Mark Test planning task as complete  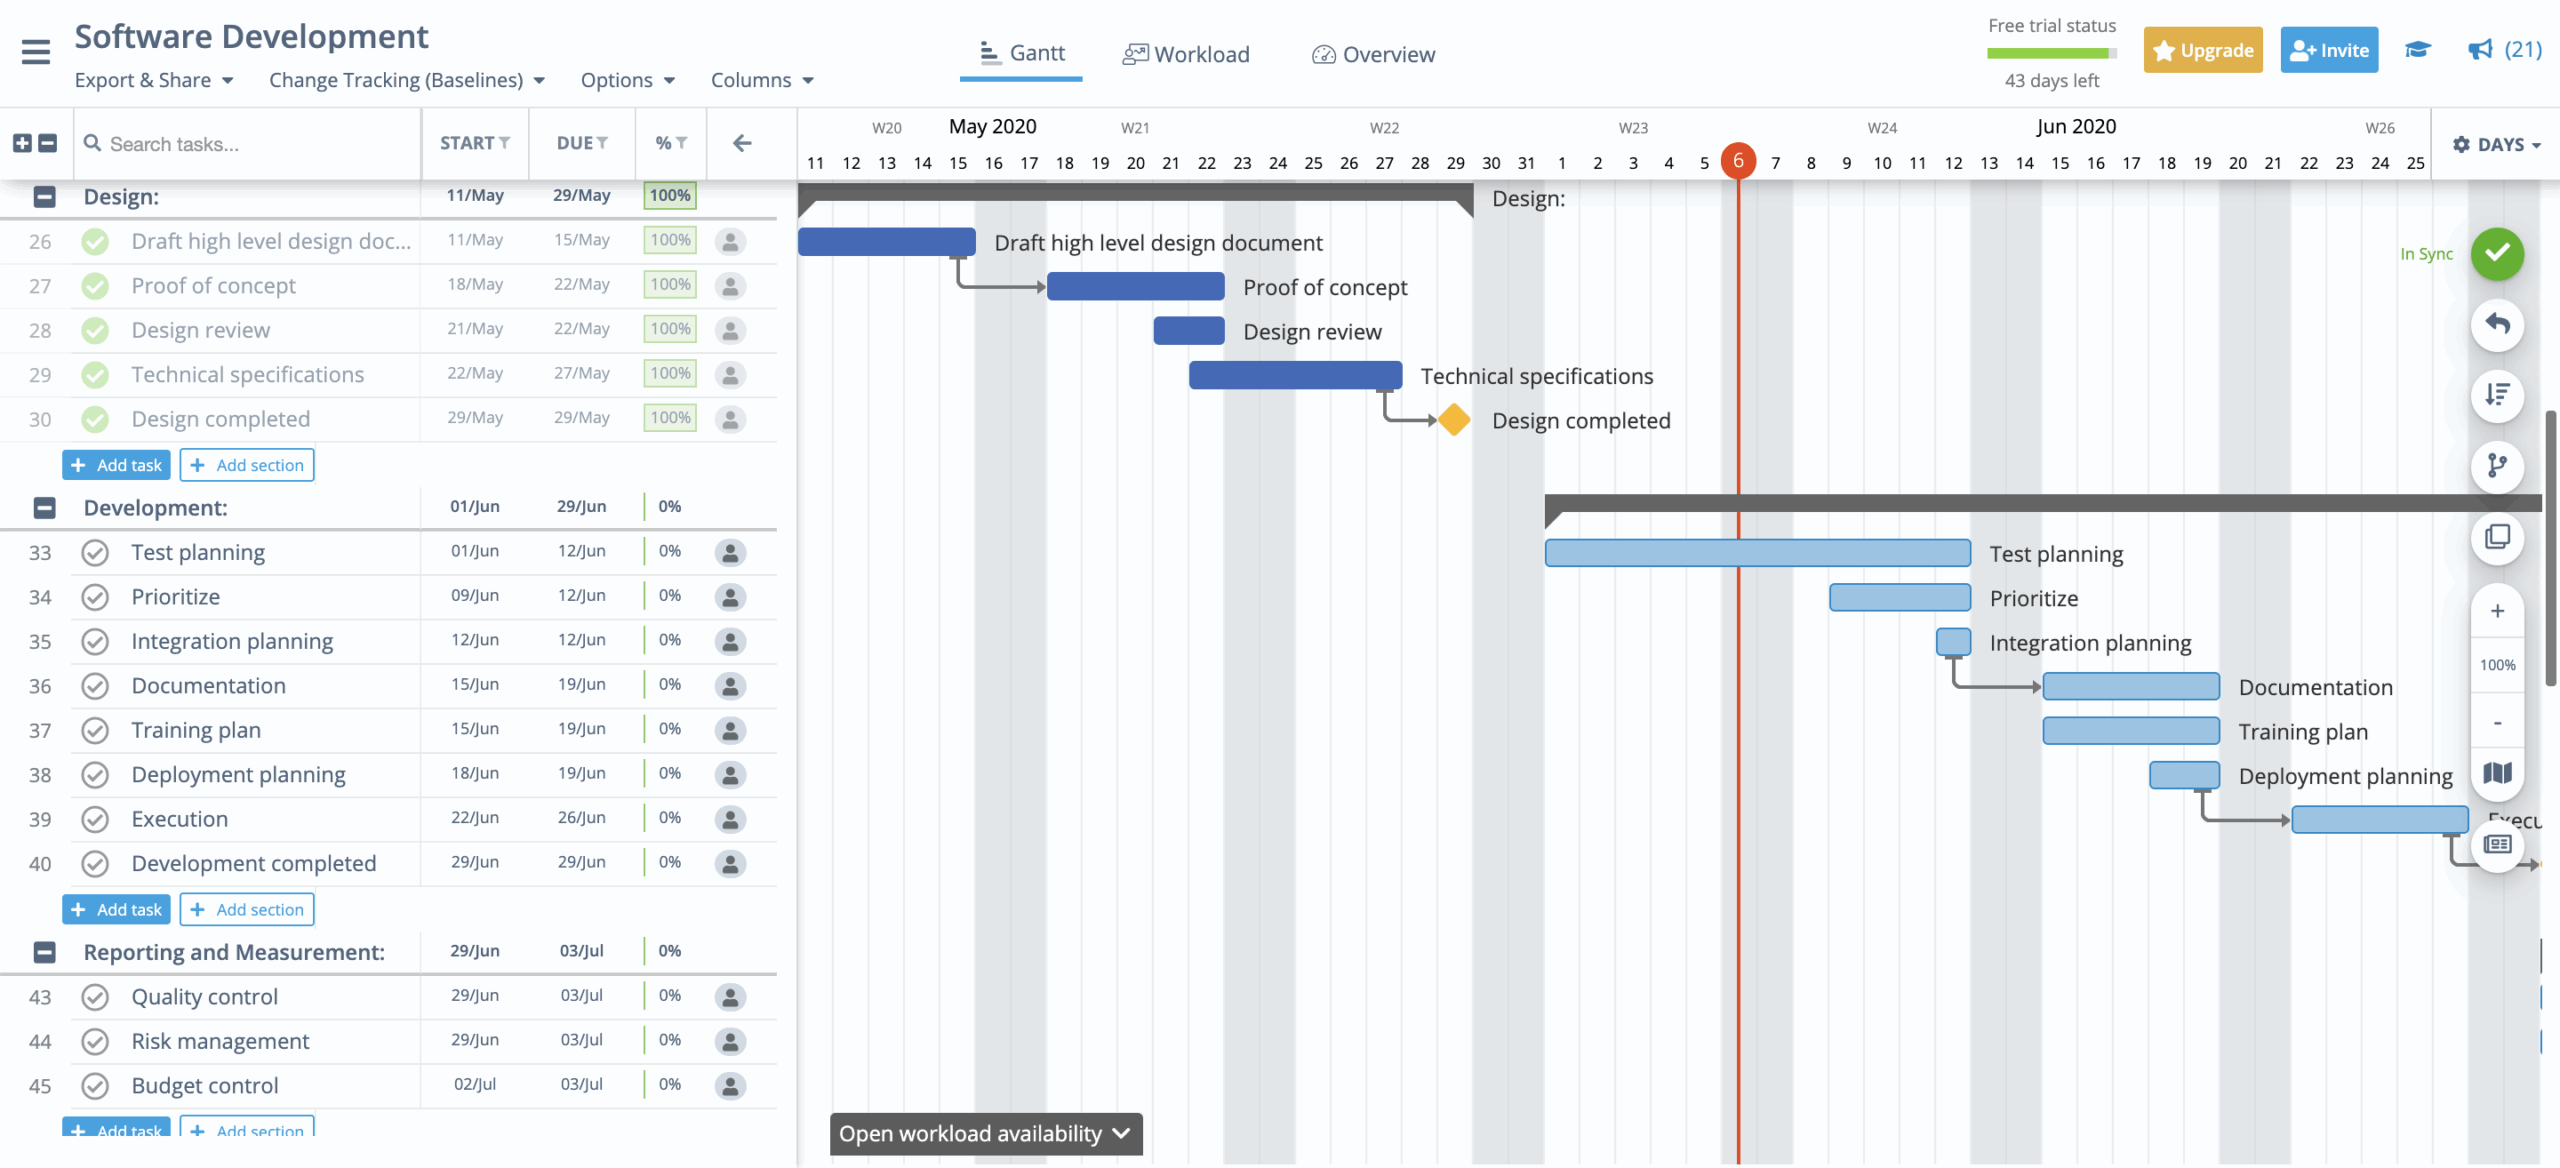[x=95, y=552]
